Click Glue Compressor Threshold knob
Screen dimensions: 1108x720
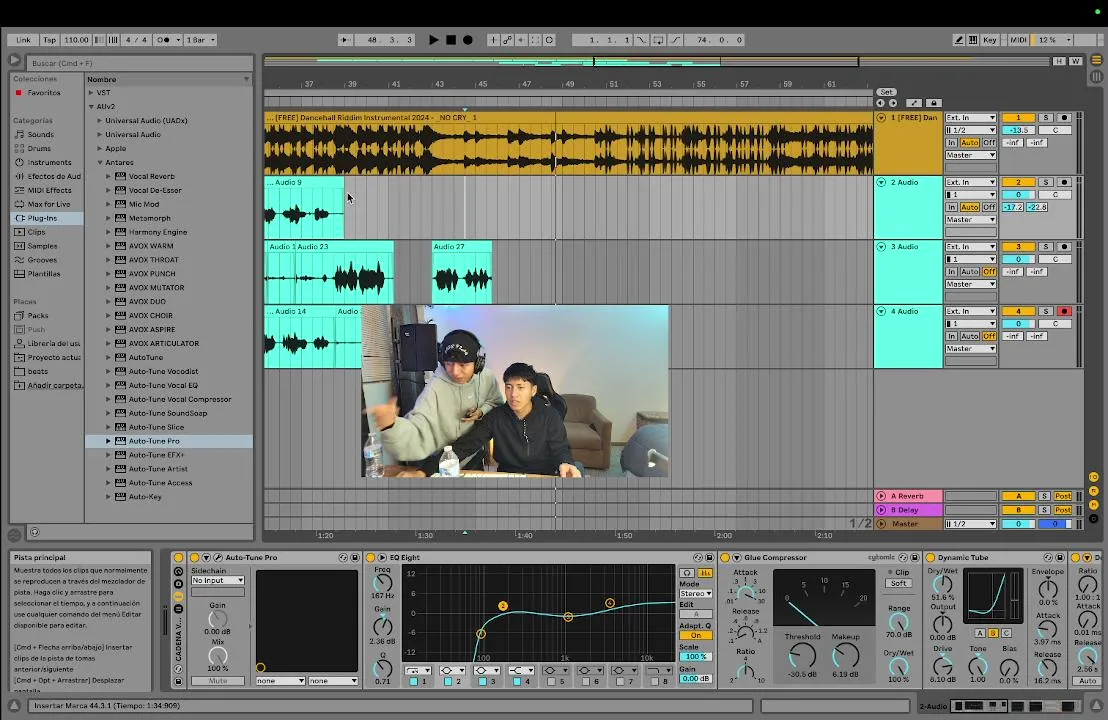[x=802, y=656]
